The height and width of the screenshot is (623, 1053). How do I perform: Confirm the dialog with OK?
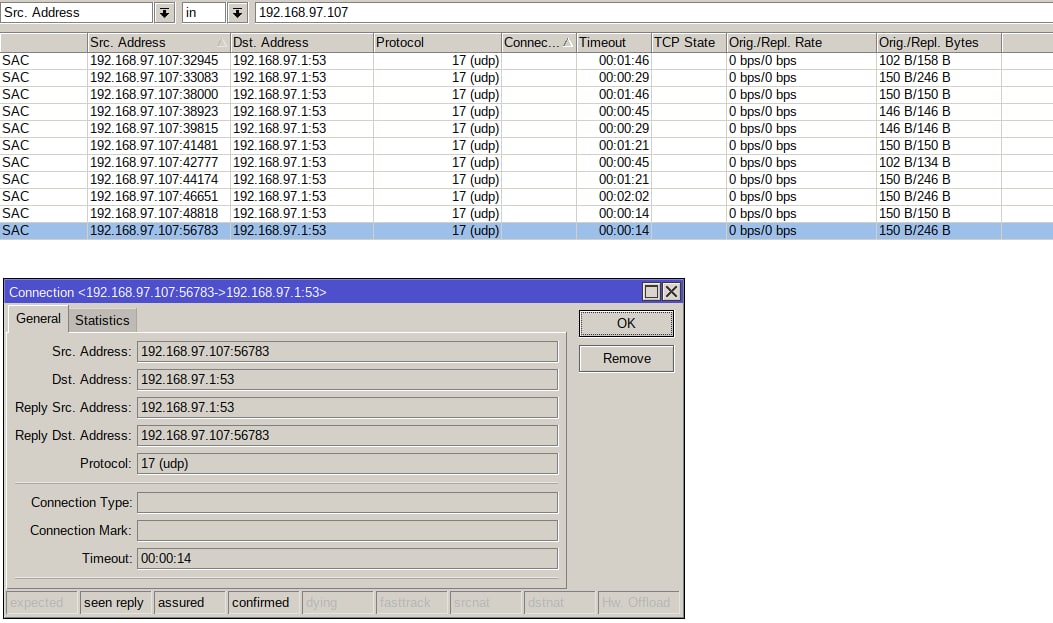click(x=626, y=324)
